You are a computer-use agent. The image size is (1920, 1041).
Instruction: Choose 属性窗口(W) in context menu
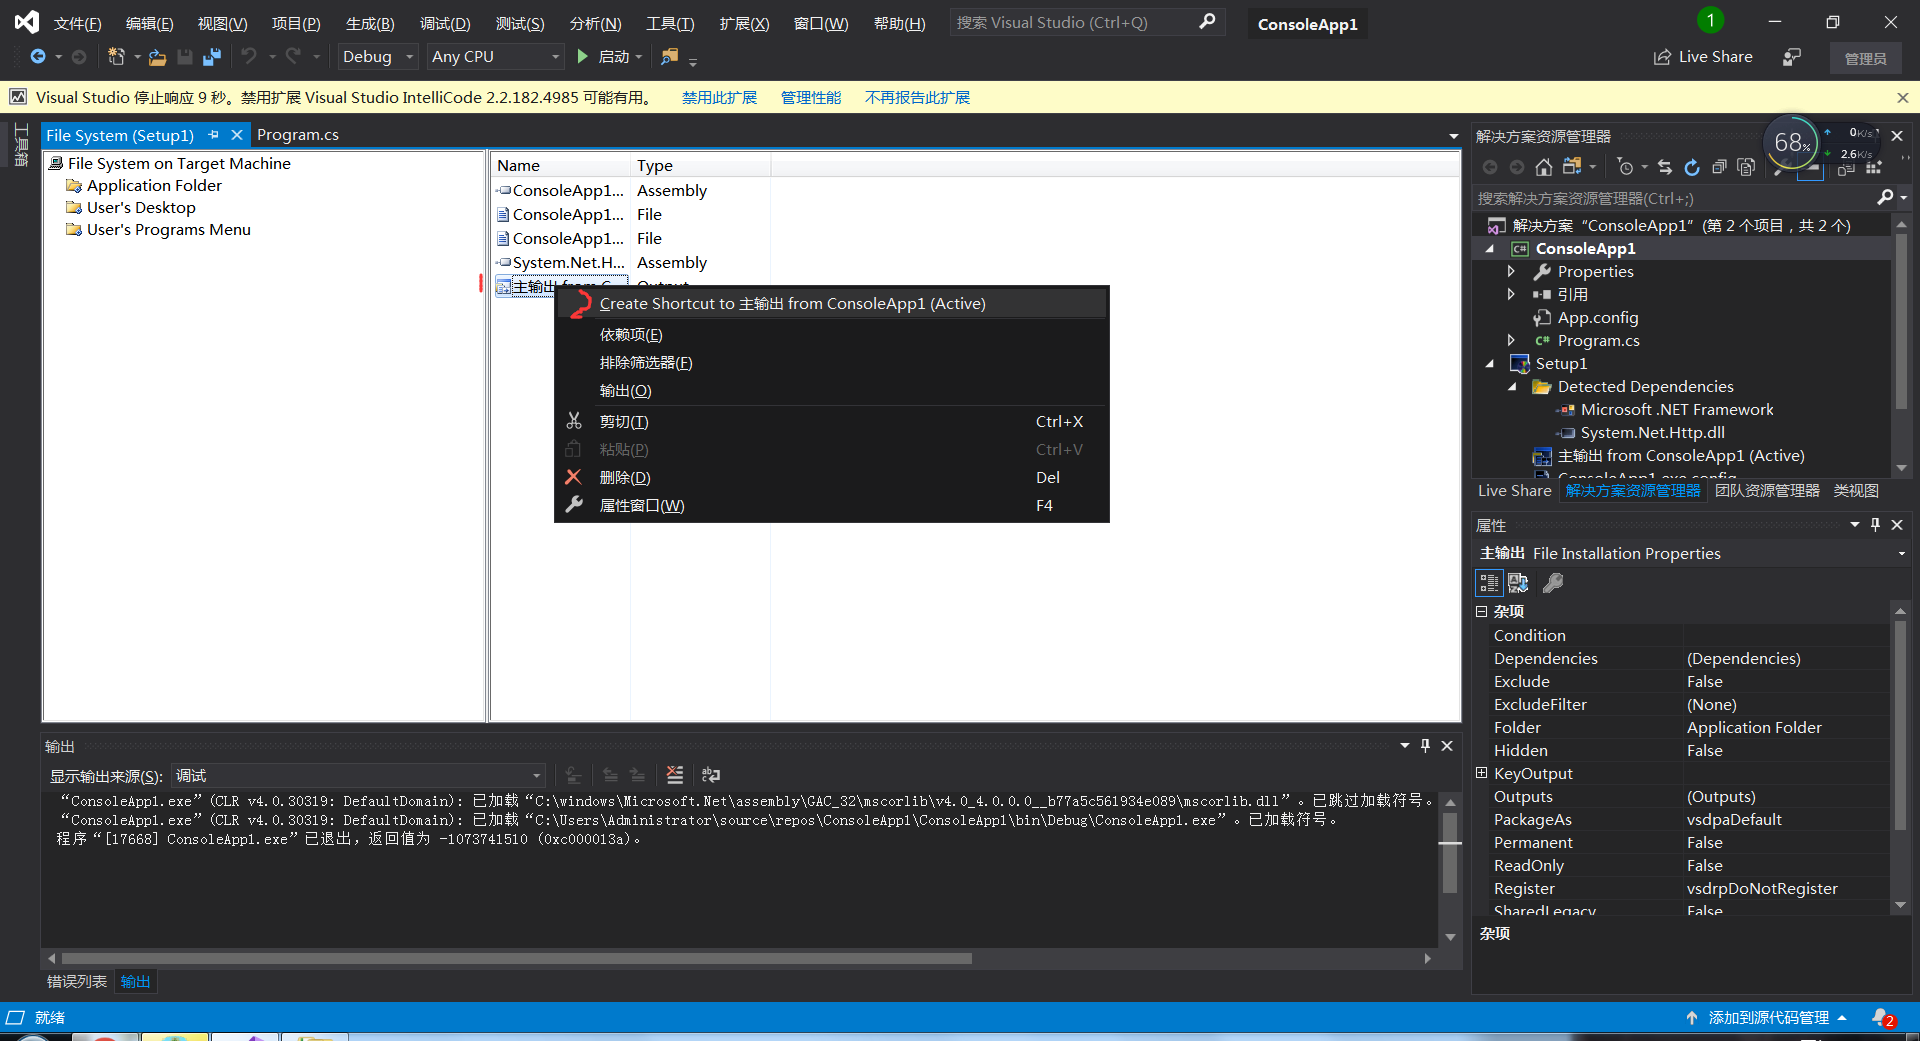(832, 506)
